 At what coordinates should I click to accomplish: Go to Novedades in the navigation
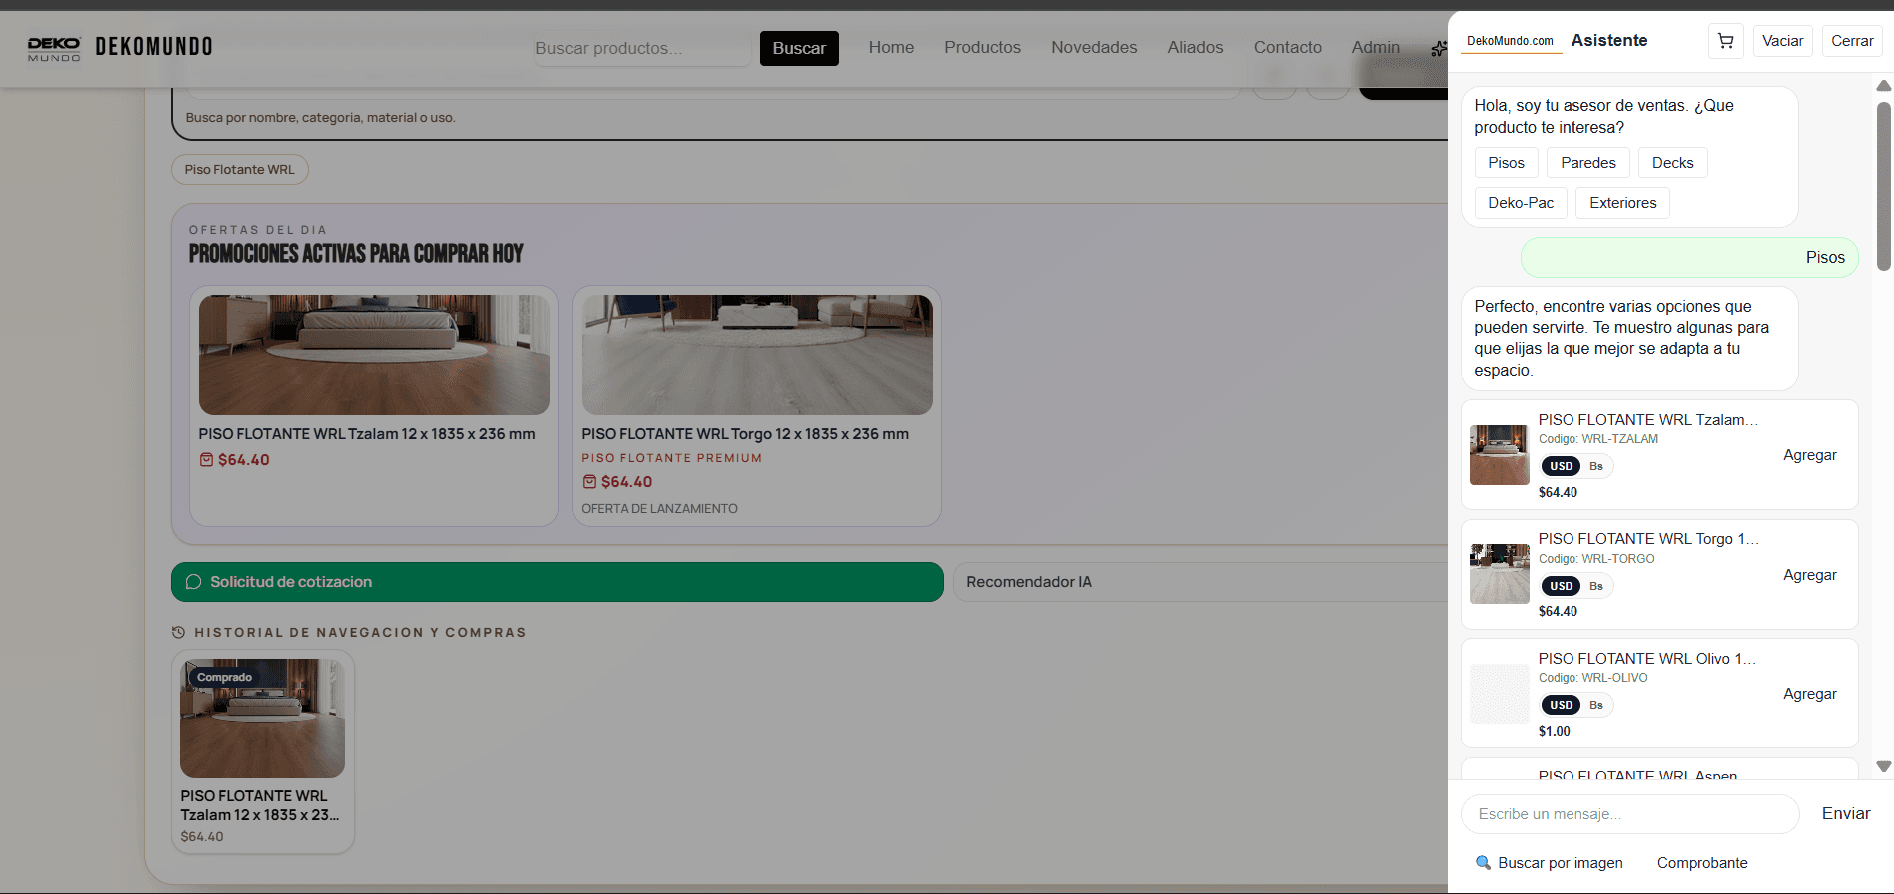pos(1094,47)
